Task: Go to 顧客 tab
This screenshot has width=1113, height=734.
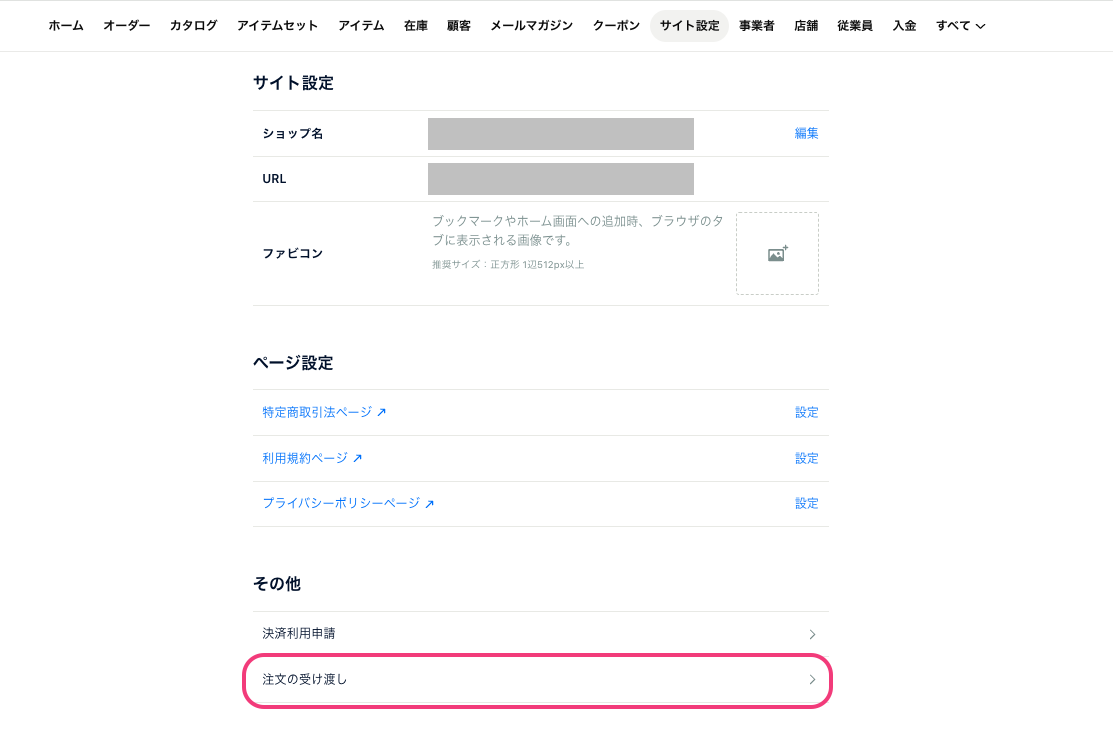Action: coord(459,26)
